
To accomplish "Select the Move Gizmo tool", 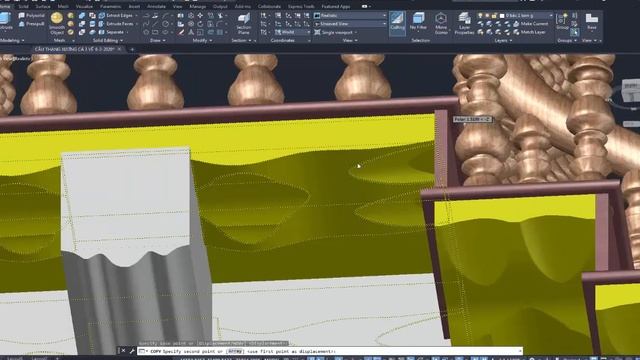I will [x=441, y=24].
